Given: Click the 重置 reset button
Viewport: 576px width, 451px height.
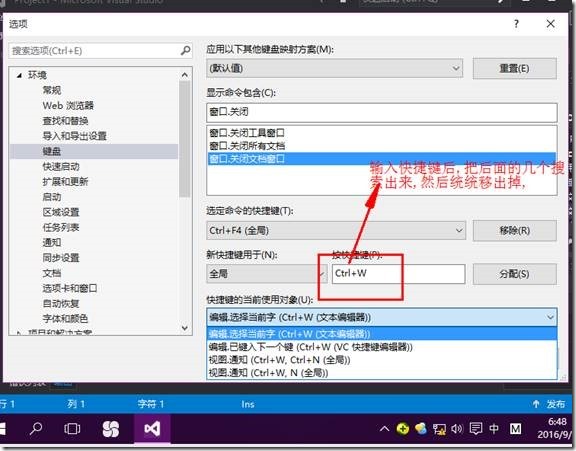Looking at the screenshot, I should point(514,68).
